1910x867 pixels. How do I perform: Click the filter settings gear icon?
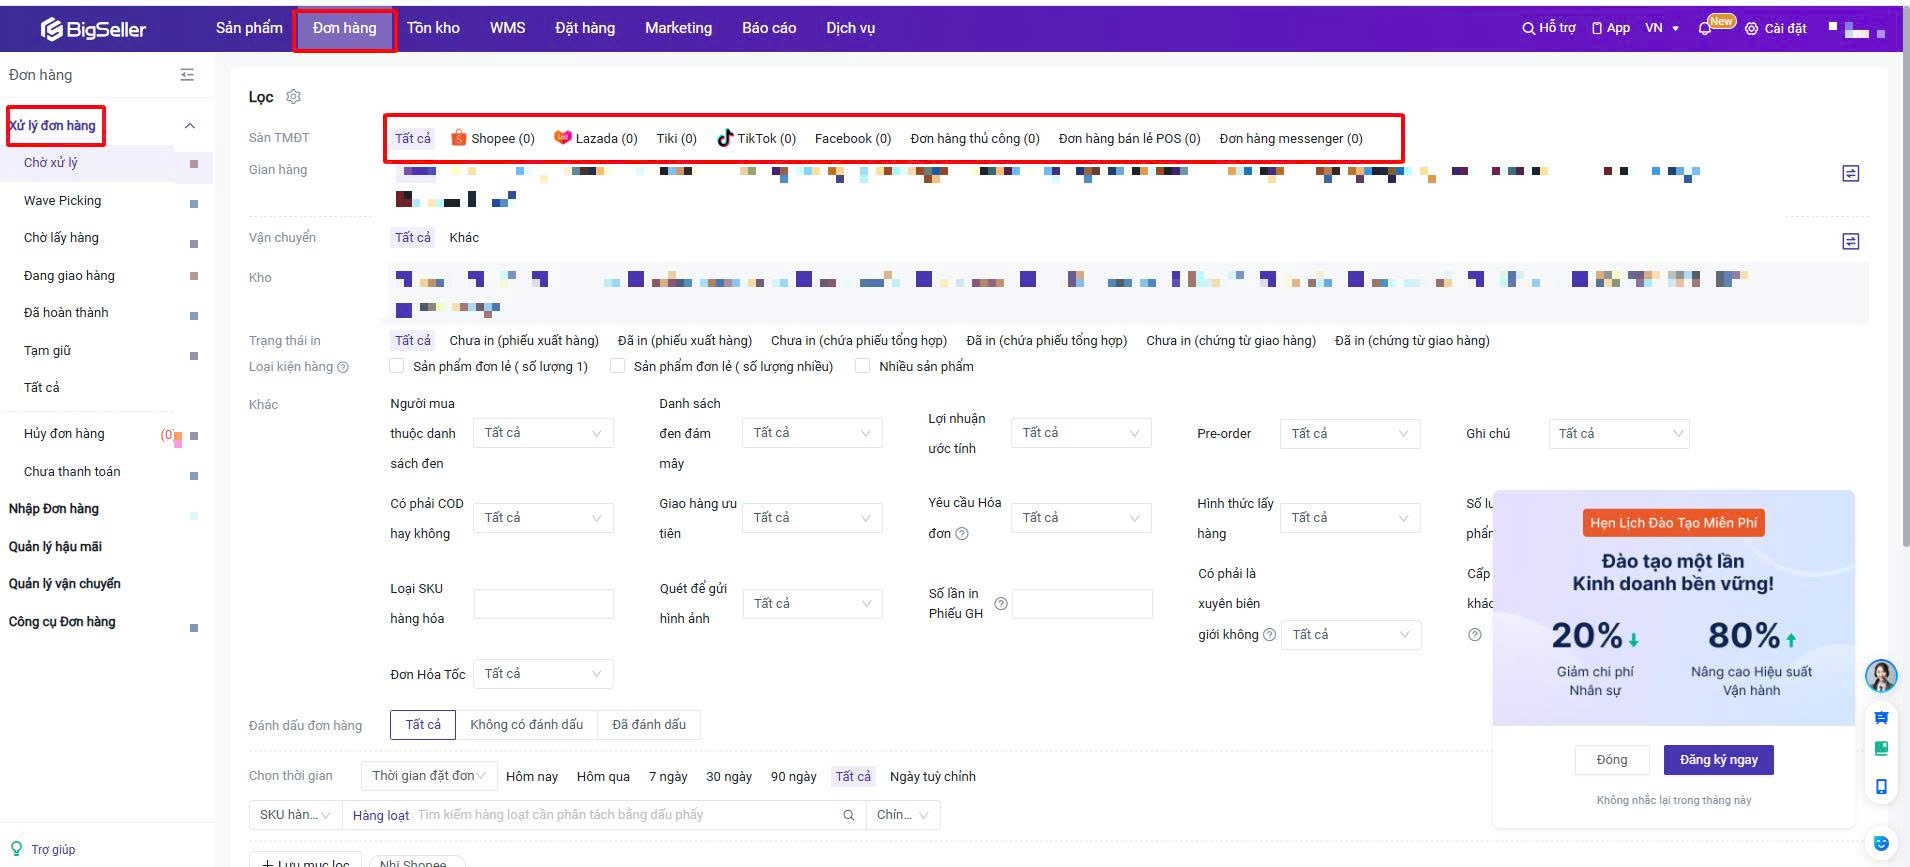[x=293, y=97]
